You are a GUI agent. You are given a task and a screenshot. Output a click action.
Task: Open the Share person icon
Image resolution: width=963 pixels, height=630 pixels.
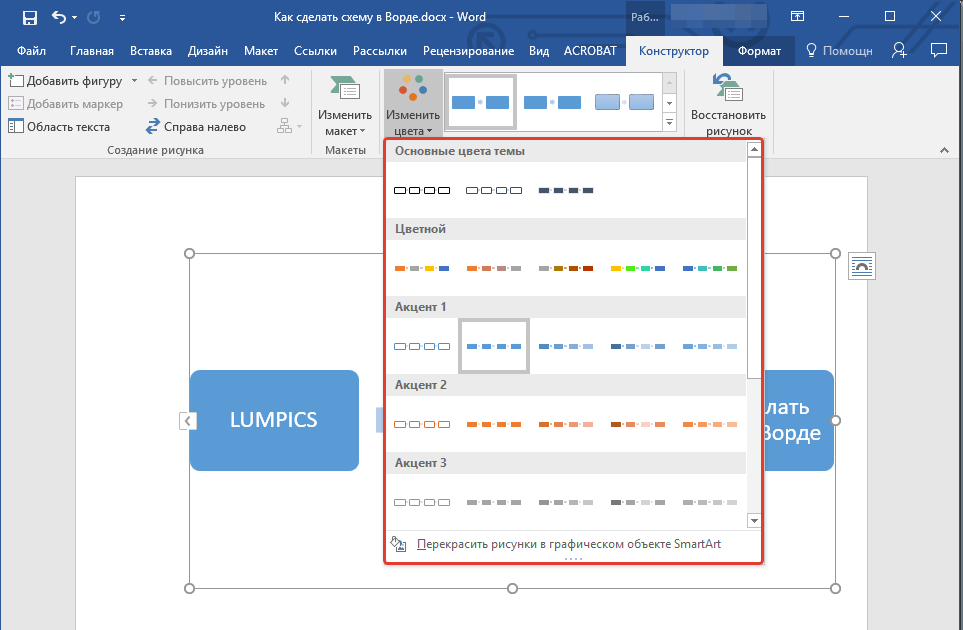pos(899,50)
